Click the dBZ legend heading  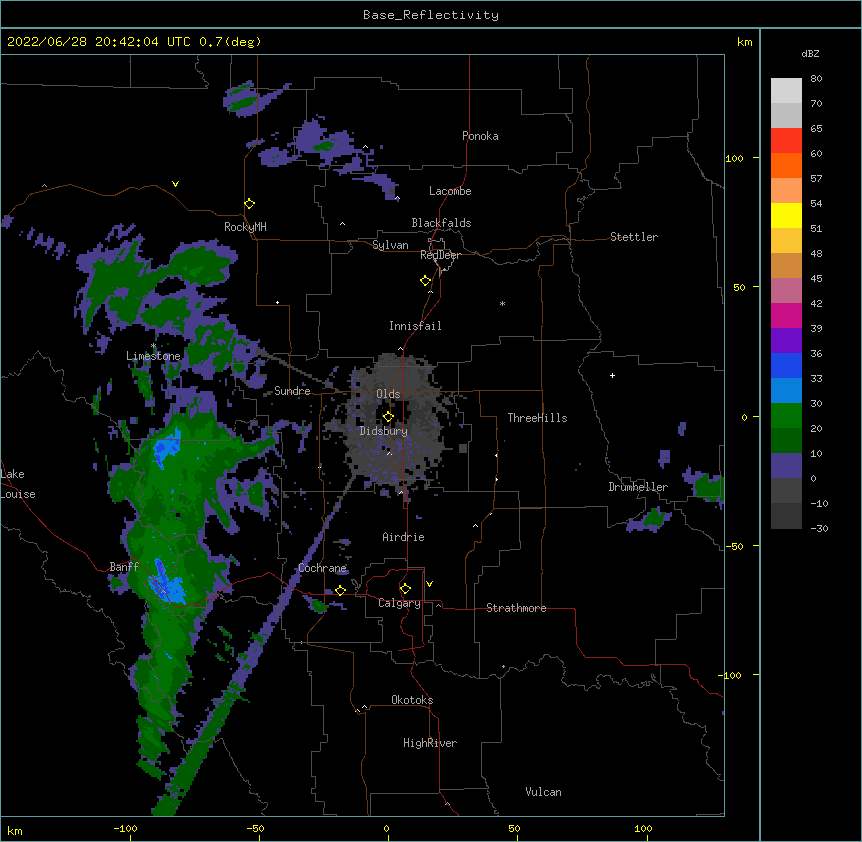pos(810,54)
